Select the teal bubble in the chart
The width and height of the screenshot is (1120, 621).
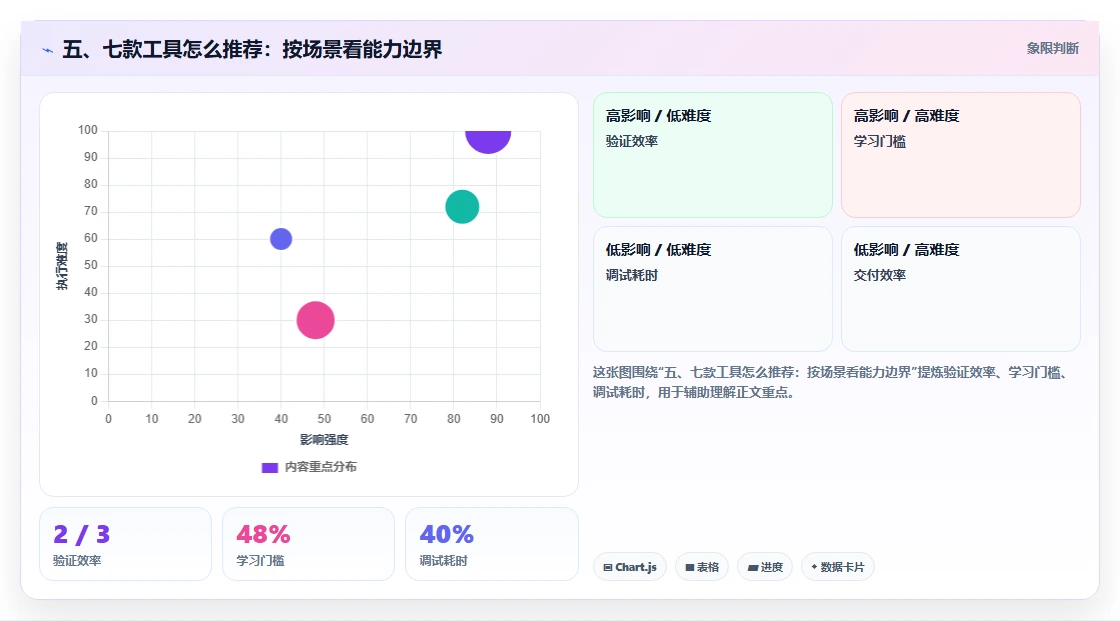[462, 207]
